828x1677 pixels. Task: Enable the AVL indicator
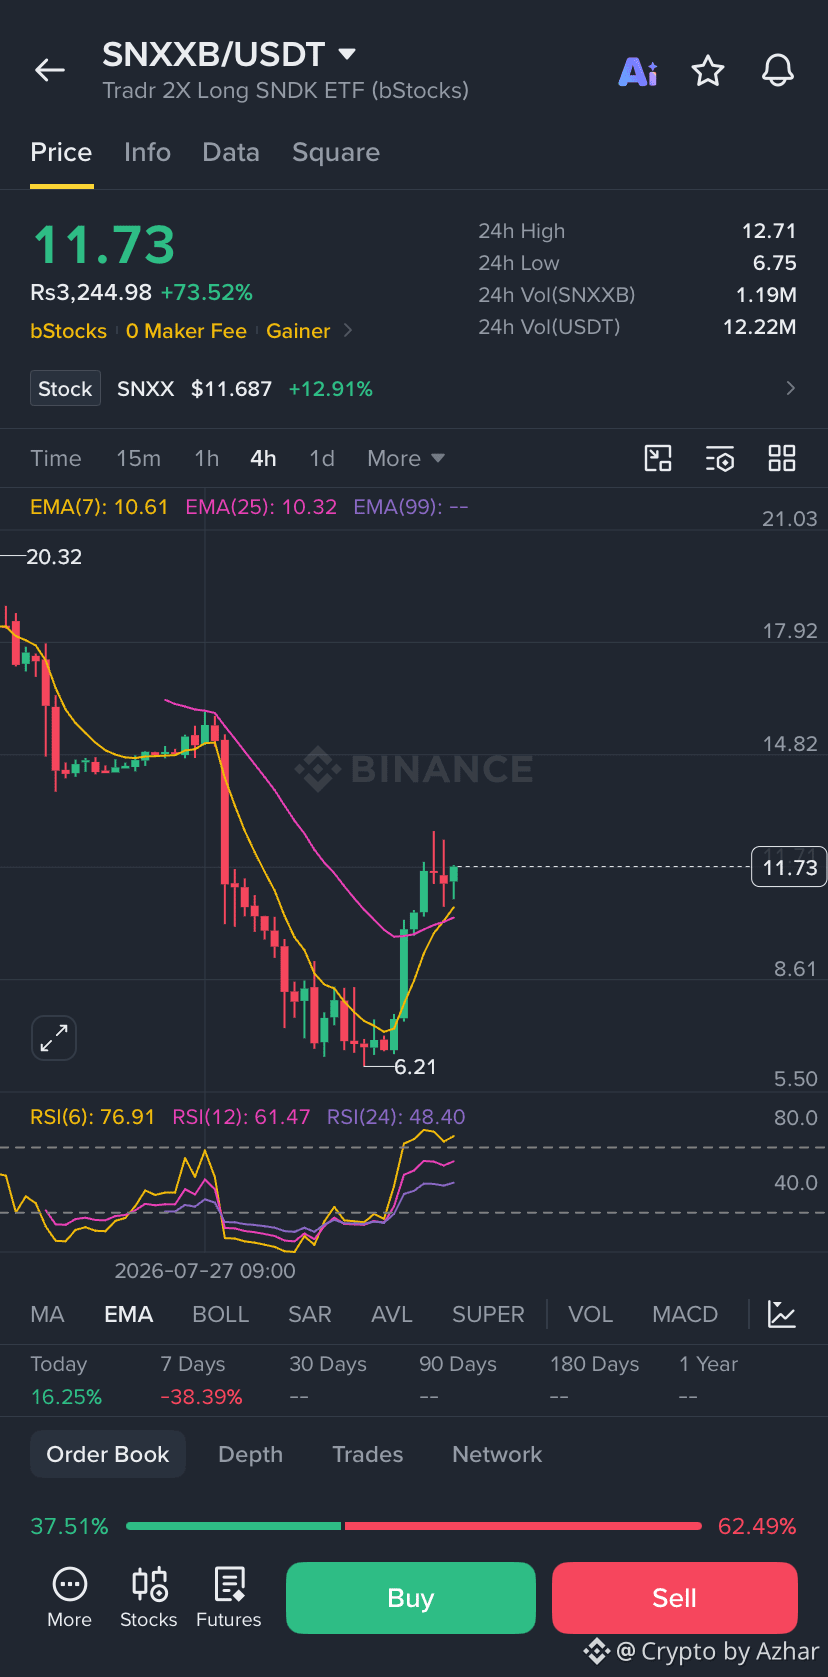point(392,1314)
